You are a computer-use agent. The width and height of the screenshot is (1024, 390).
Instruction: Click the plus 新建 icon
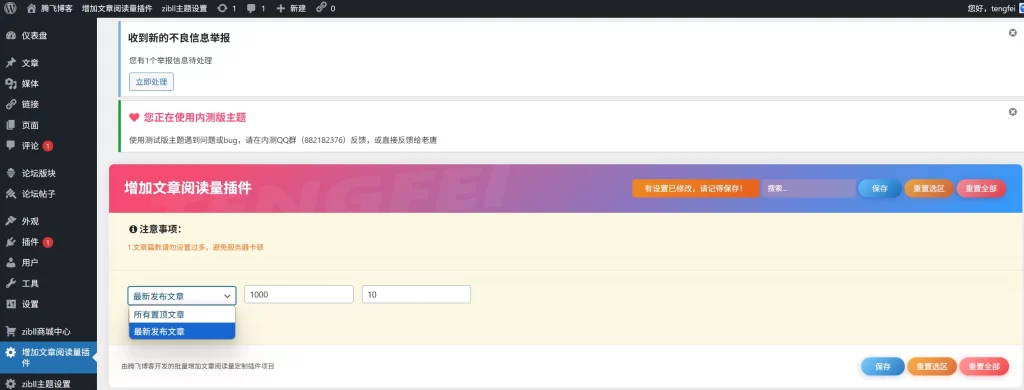click(x=281, y=8)
